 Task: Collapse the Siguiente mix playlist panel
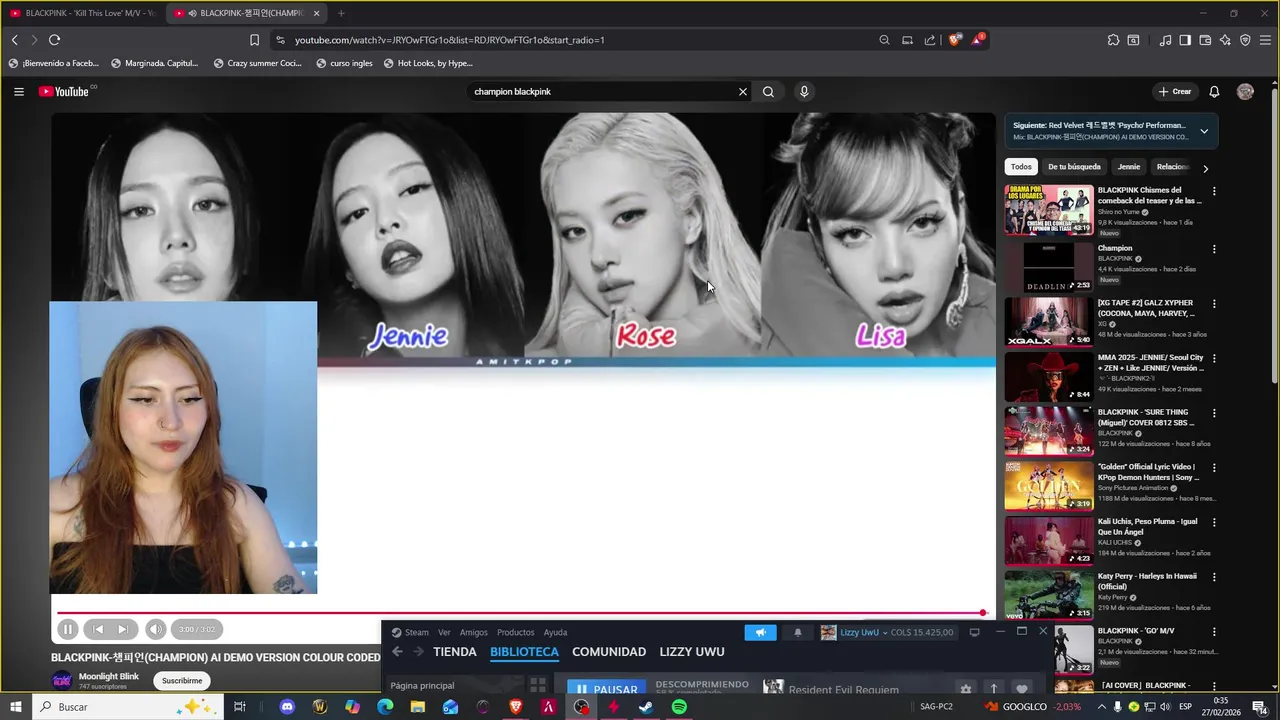pos(1204,131)
